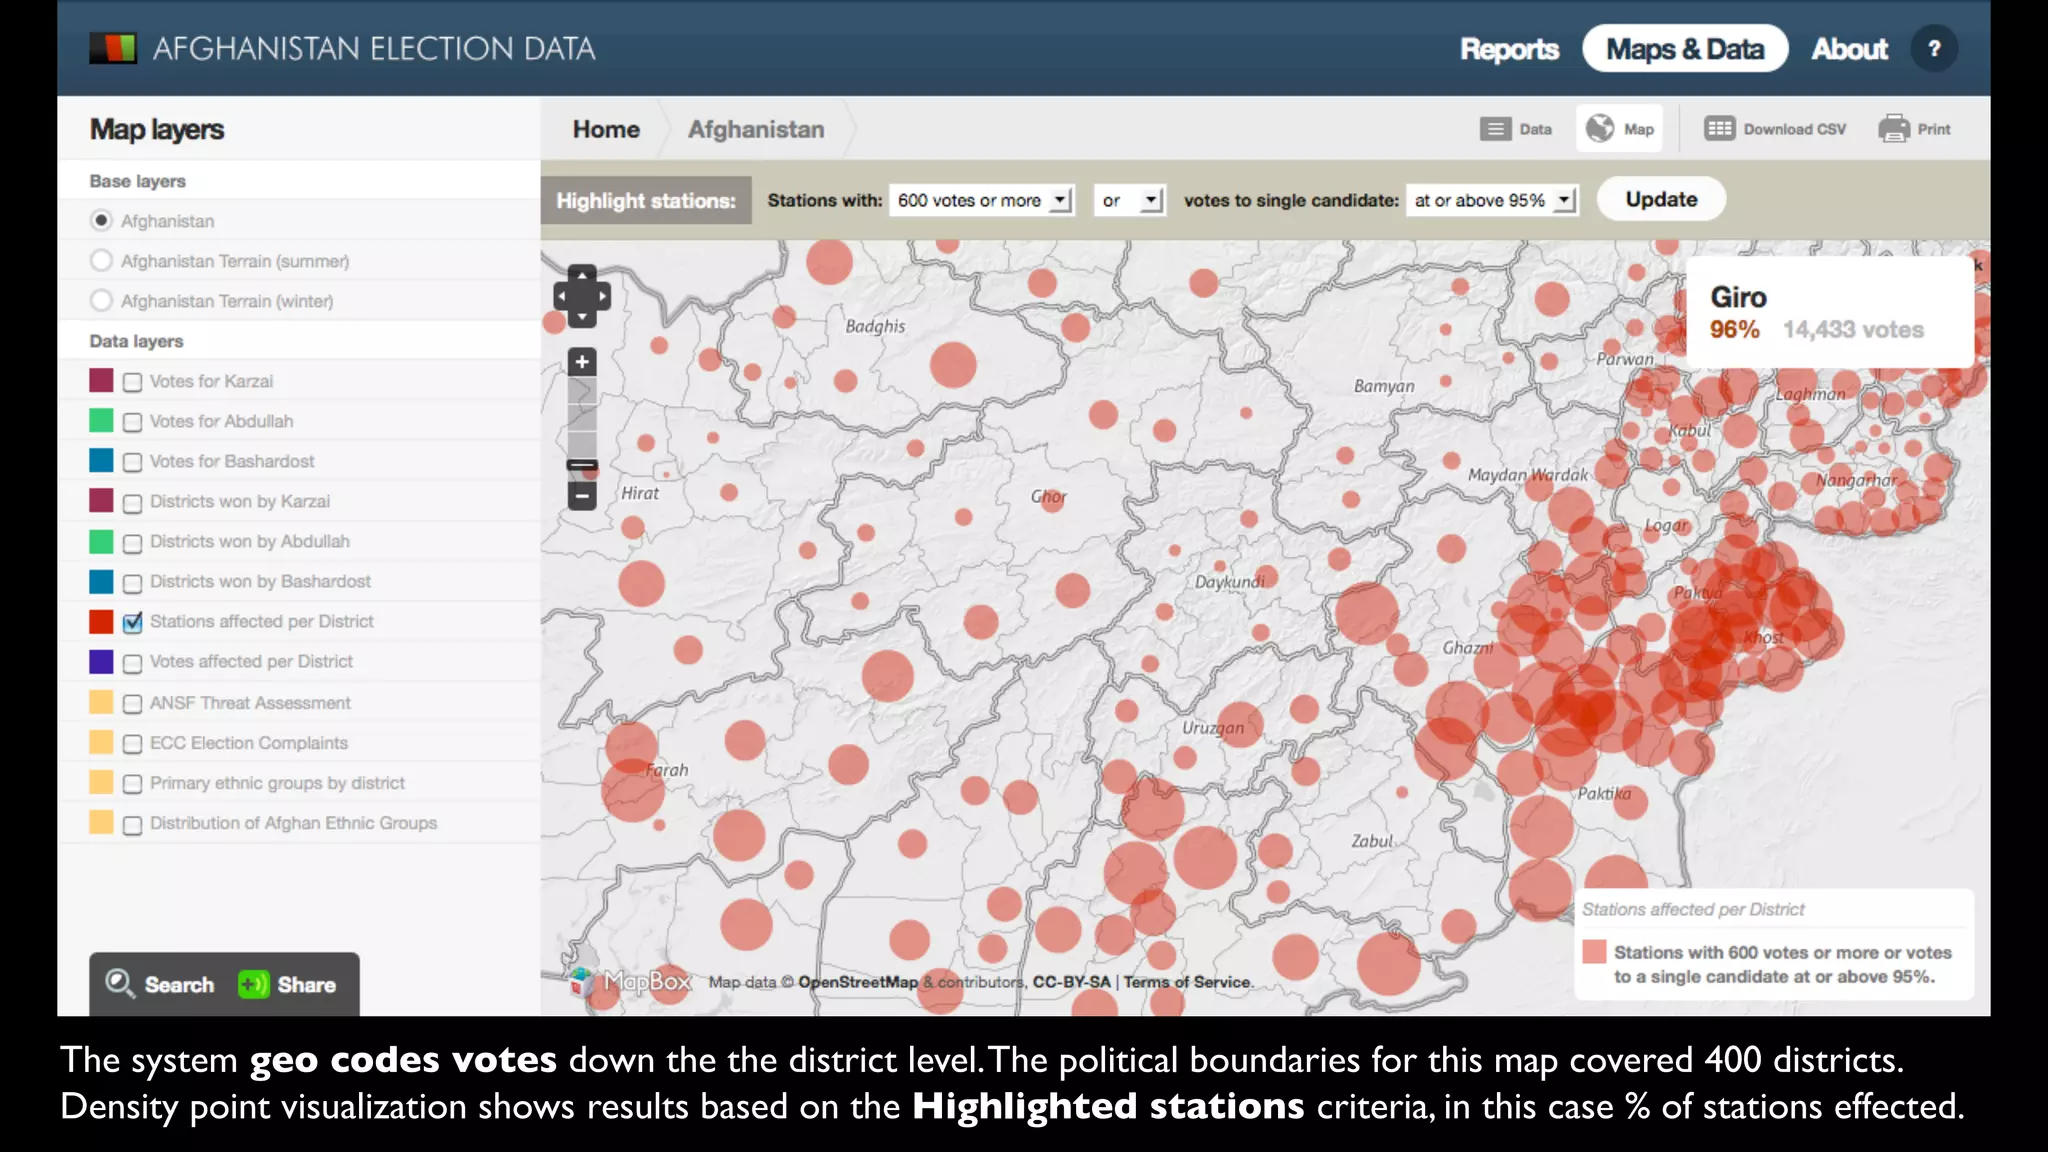The image size is (2048, 1152).
Task: Click the Bamyan province label
Action: 1384,386
